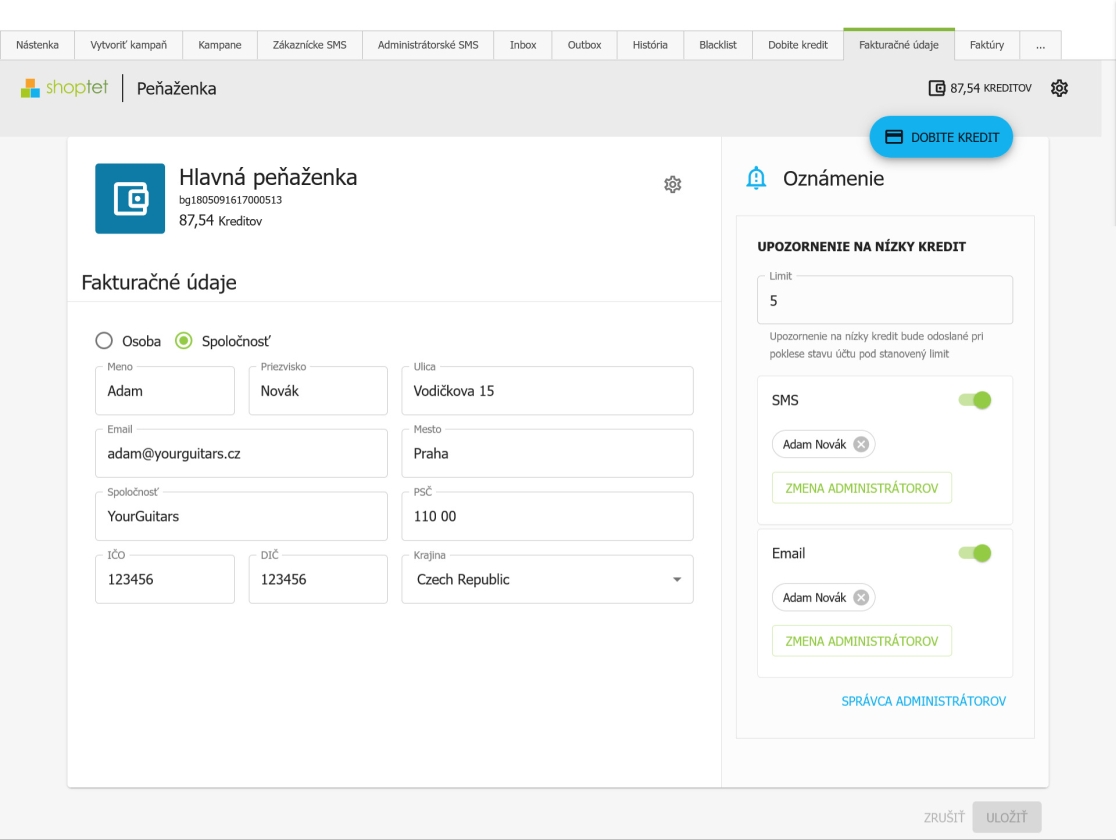
Task: Click wallet ID bg1805091617000513
Action: point(231,200)
